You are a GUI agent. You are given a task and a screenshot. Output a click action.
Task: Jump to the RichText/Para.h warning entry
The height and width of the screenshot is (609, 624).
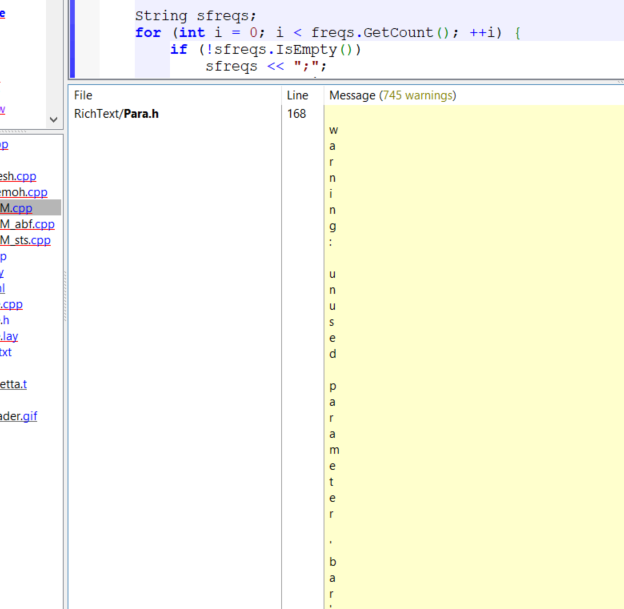[x=116, y=114]
